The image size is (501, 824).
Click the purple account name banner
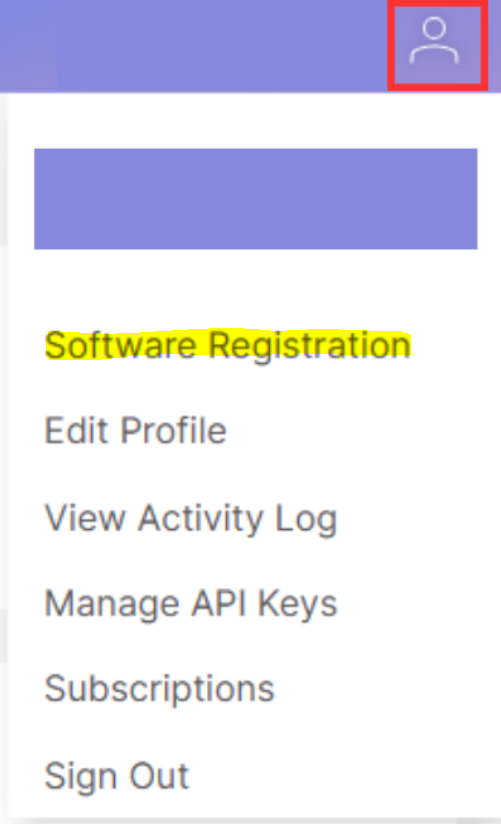click(x=255, y=199)
